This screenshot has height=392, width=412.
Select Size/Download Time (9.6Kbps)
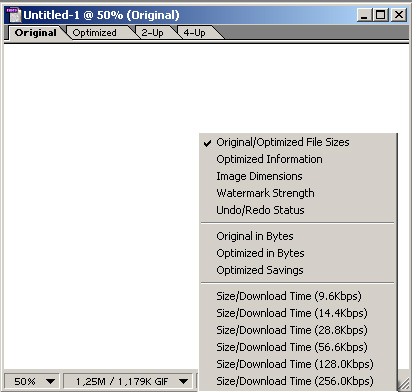click(298, 296)
